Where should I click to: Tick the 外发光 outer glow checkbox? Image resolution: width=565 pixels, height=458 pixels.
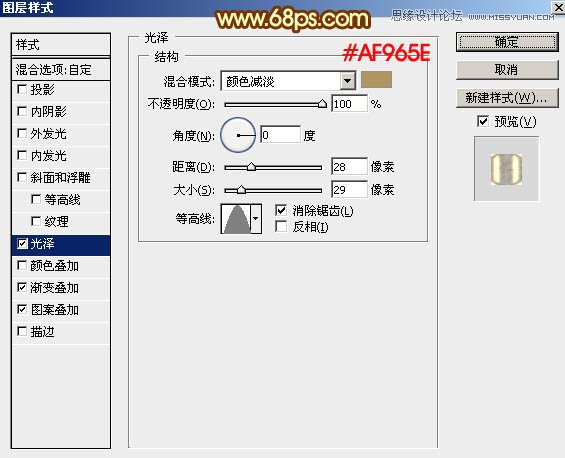tap(22, 133)
